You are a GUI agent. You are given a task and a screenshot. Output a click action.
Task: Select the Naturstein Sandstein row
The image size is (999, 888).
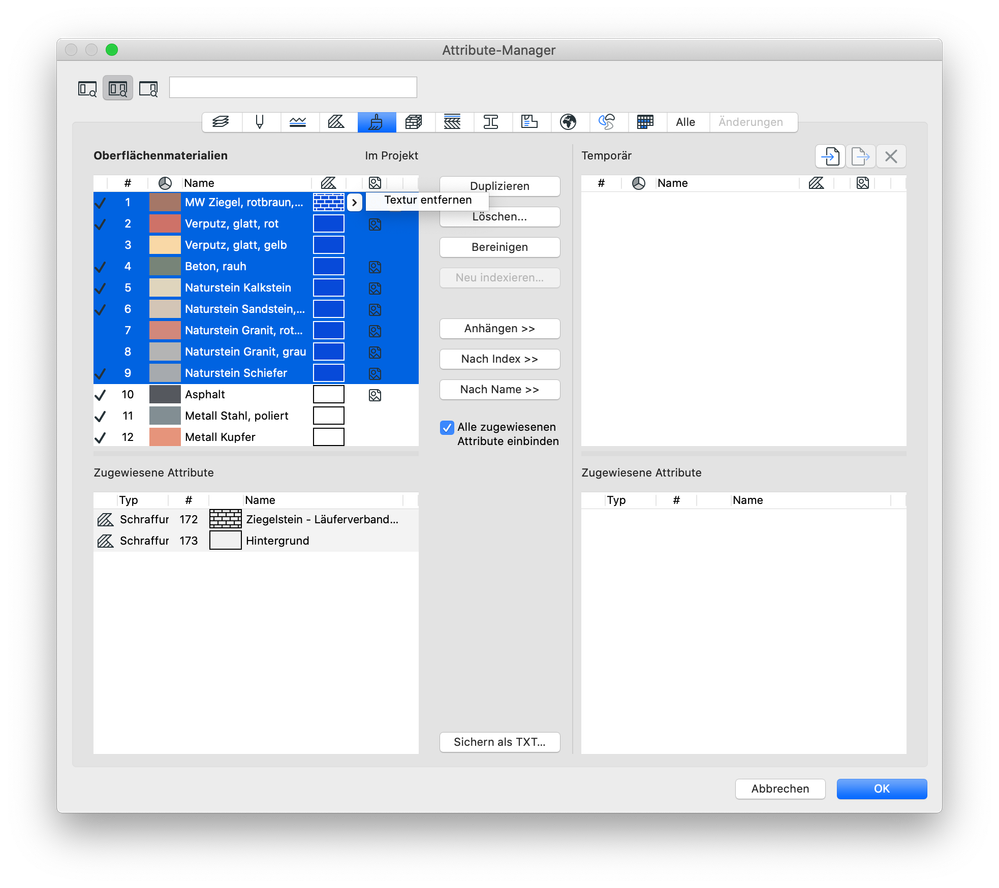(256, 309)
